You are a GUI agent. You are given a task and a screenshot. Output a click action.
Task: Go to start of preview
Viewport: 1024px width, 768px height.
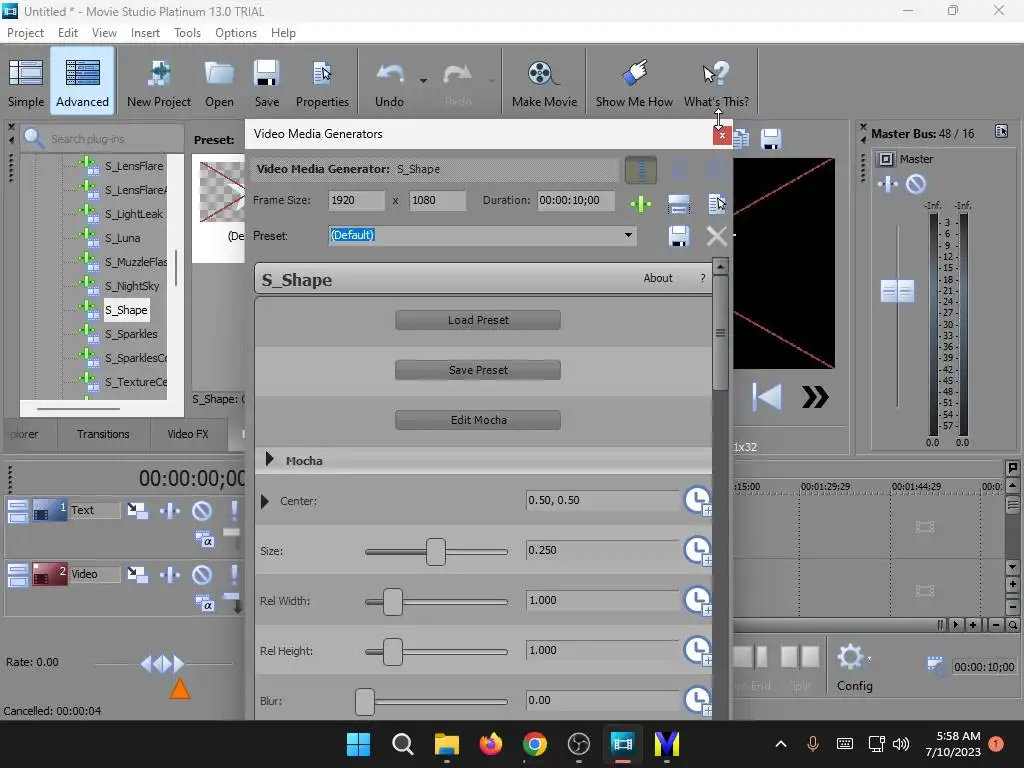(766, 397)
